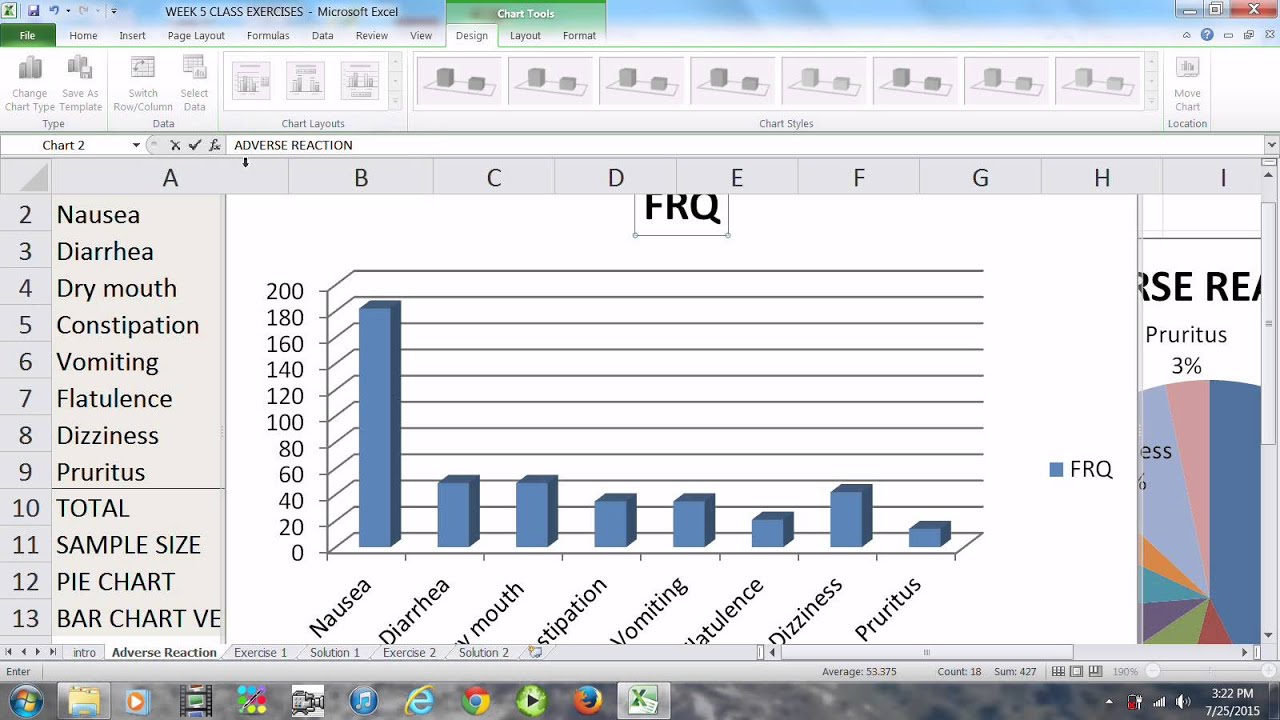Minimize the ribbon with caret icon
Image resolution: width=1280 pixels, height=720 pixels.
pyautogui.click(x=1187, y=35)
